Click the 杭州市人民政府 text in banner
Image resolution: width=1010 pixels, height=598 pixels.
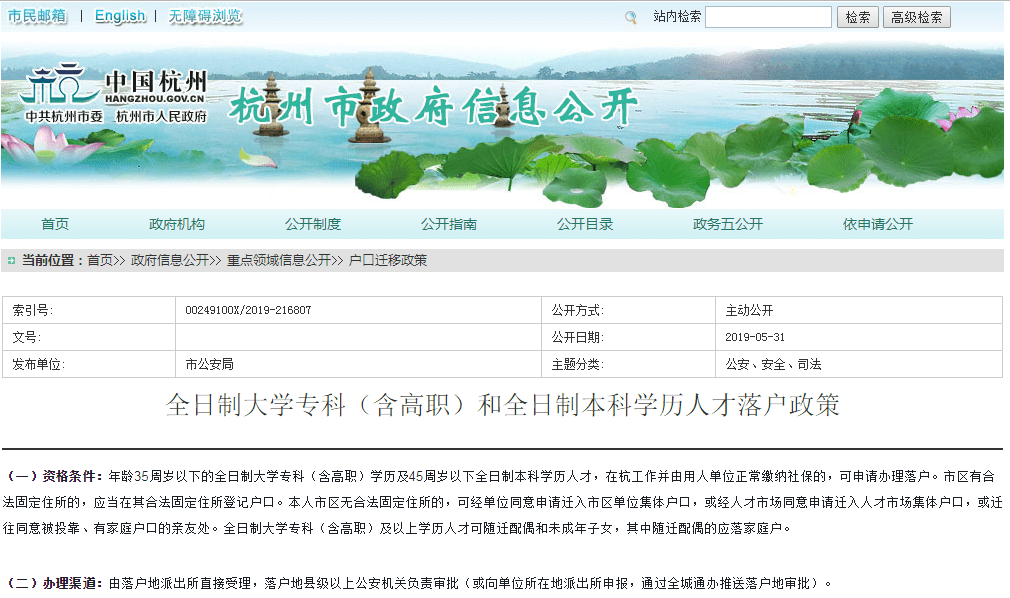tap(161, 117)
